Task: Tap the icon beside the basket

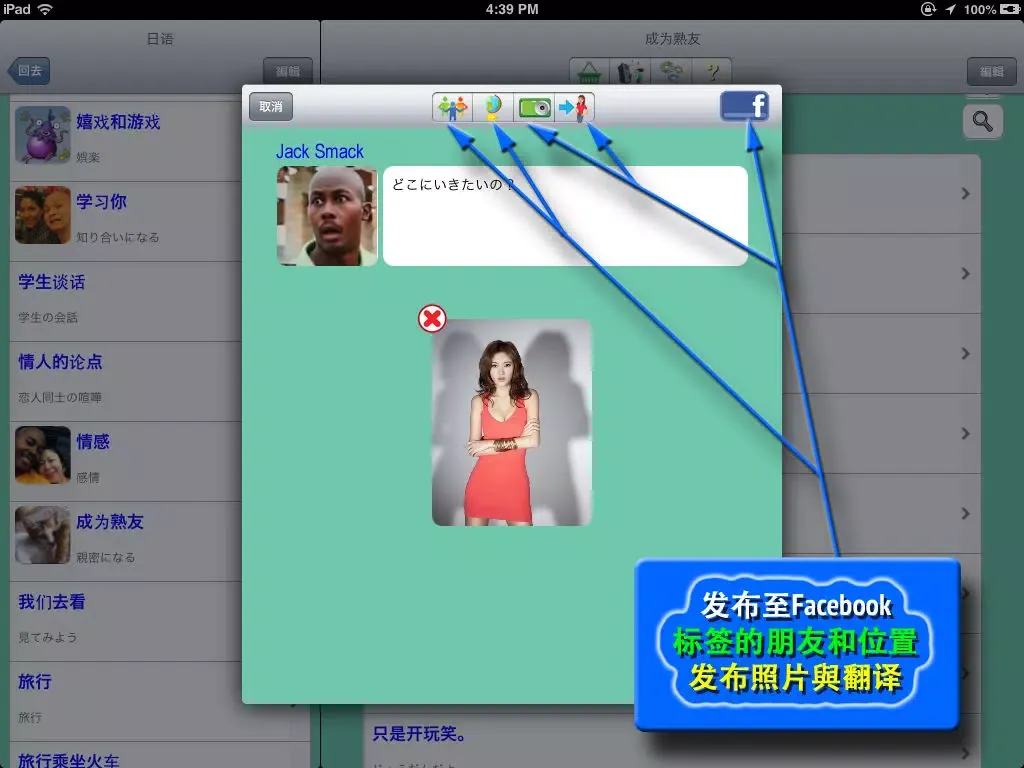Action: click(x=630, y=71)
